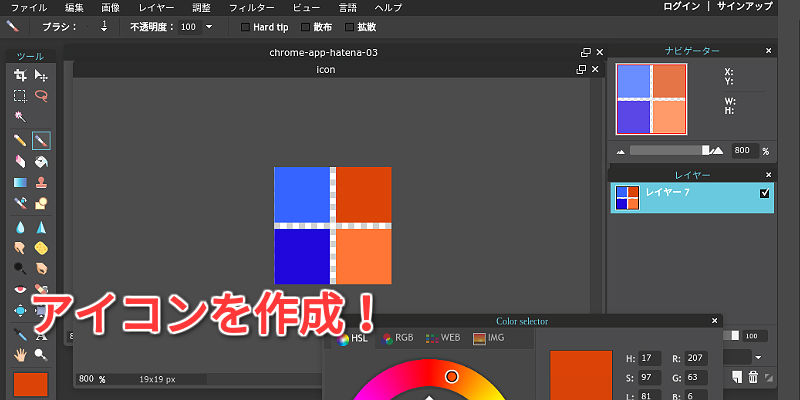Select the Crop tool

point(20,76)
